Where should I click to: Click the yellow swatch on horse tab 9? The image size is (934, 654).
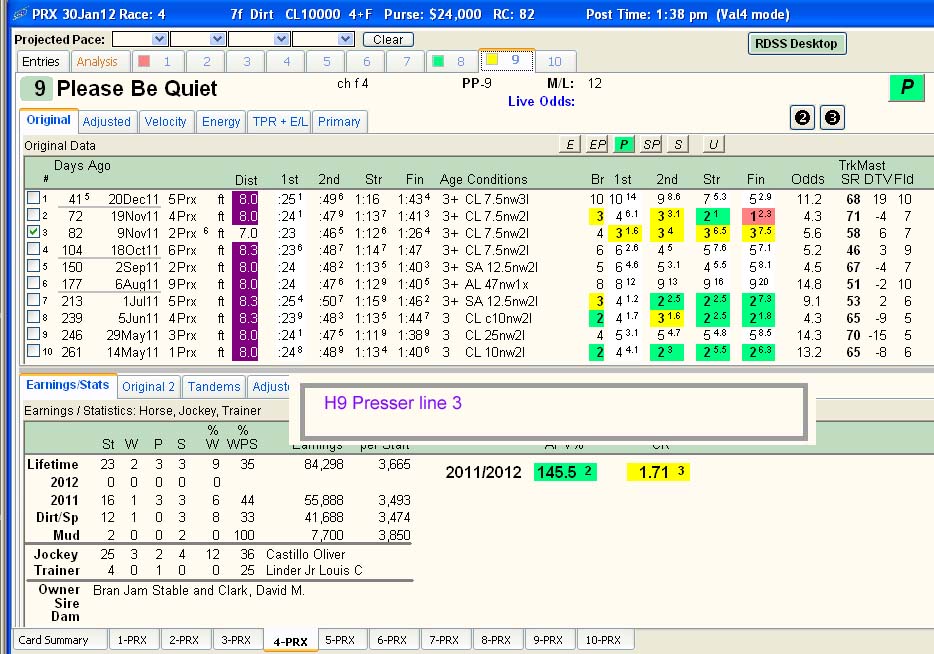492,60
